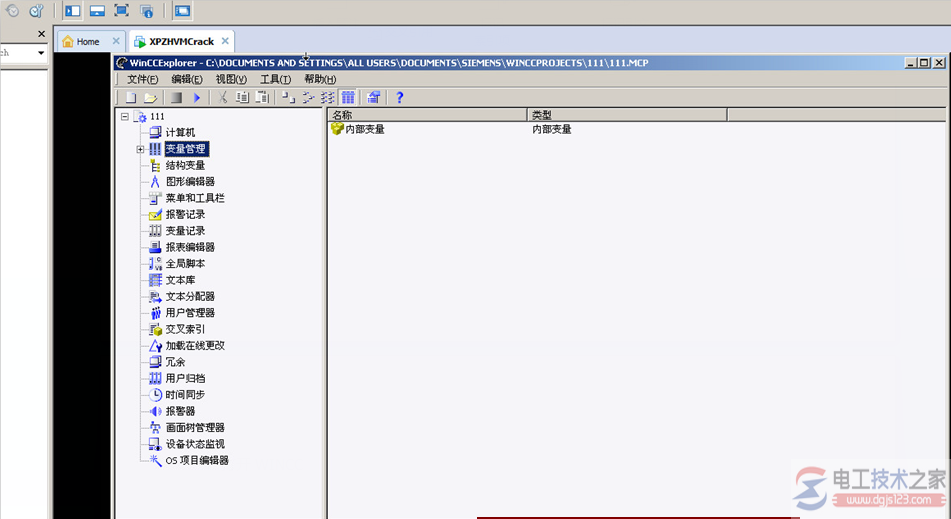Open the library search dropdown arrow
The height and width of the screenshot is (519, 951).
coord(41,53)
